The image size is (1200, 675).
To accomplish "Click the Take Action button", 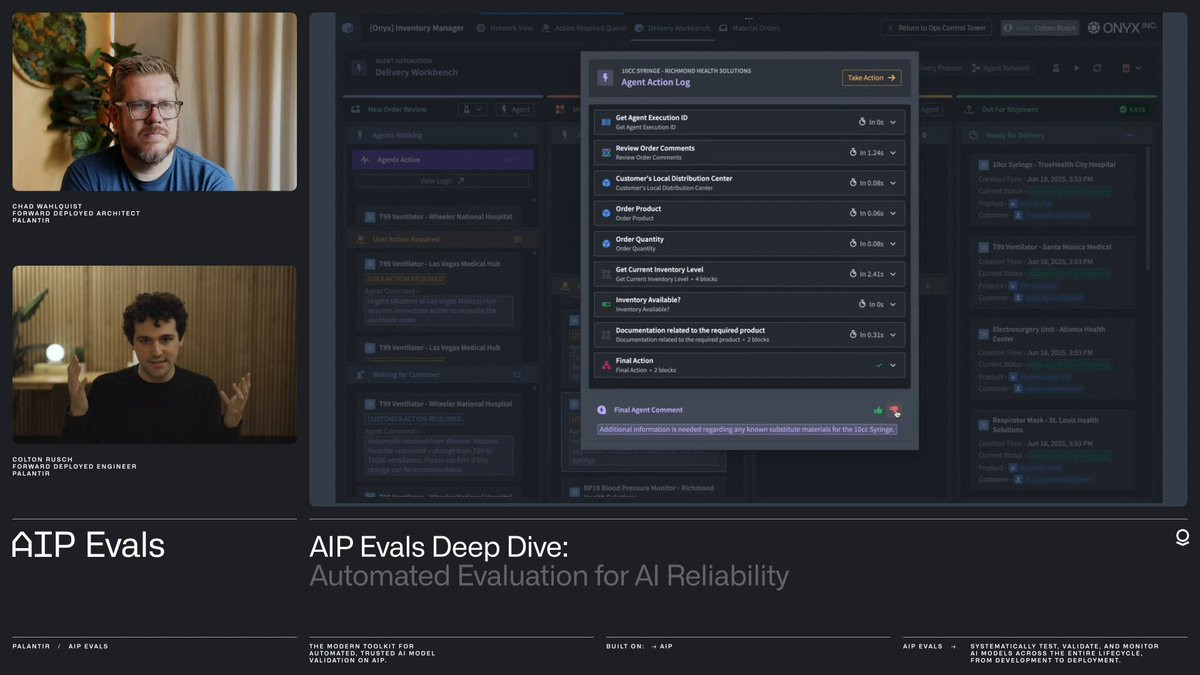I will [871, 77].
